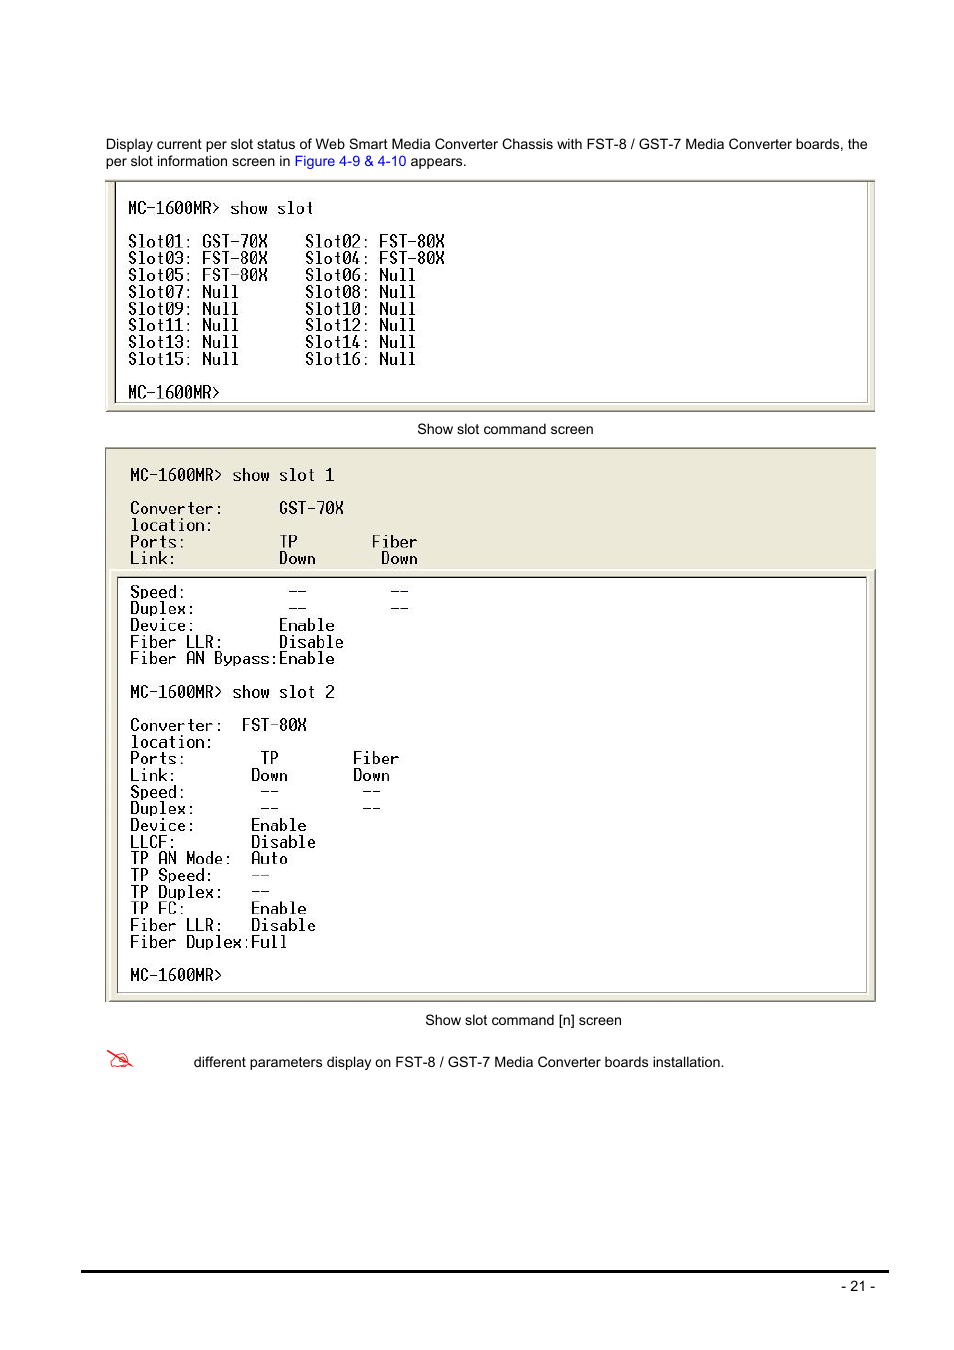Click the final 'MC-1600MR>' prompt at bottom
The width and height of the screenshot is (954, 1350).
point(176,975)
